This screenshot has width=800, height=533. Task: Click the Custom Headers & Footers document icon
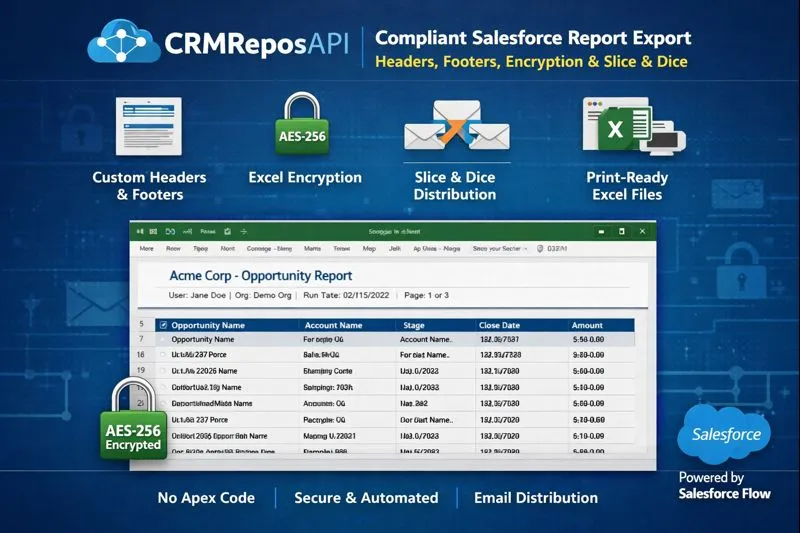148,126
